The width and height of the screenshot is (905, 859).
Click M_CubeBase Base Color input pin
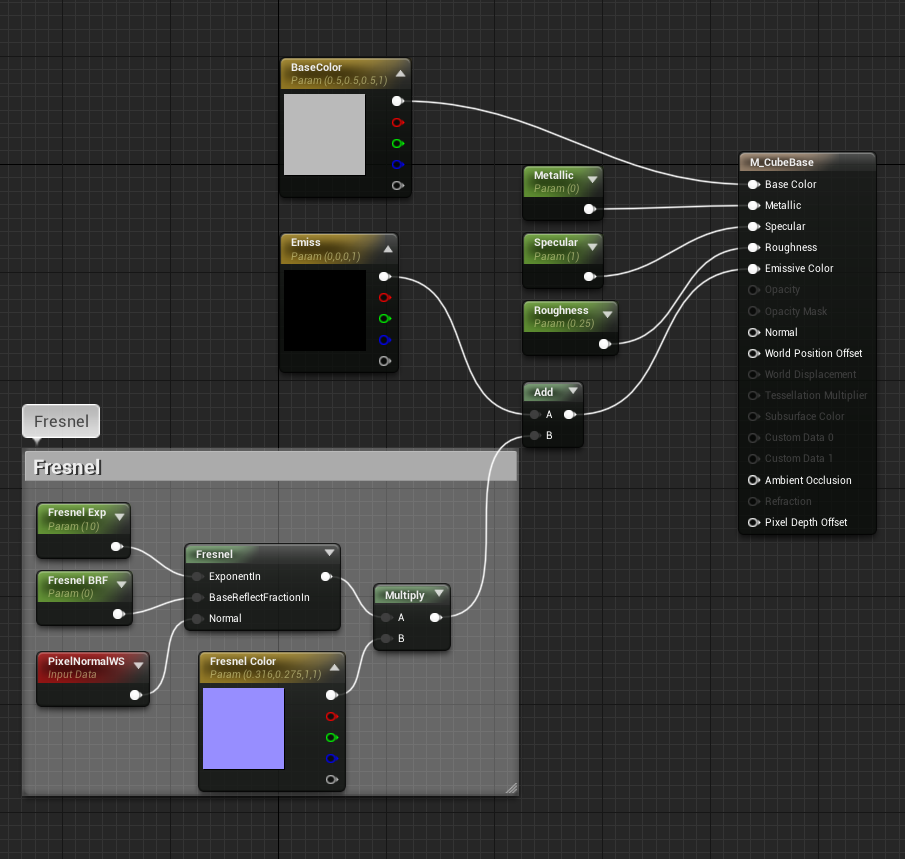(x=754, y=184)
